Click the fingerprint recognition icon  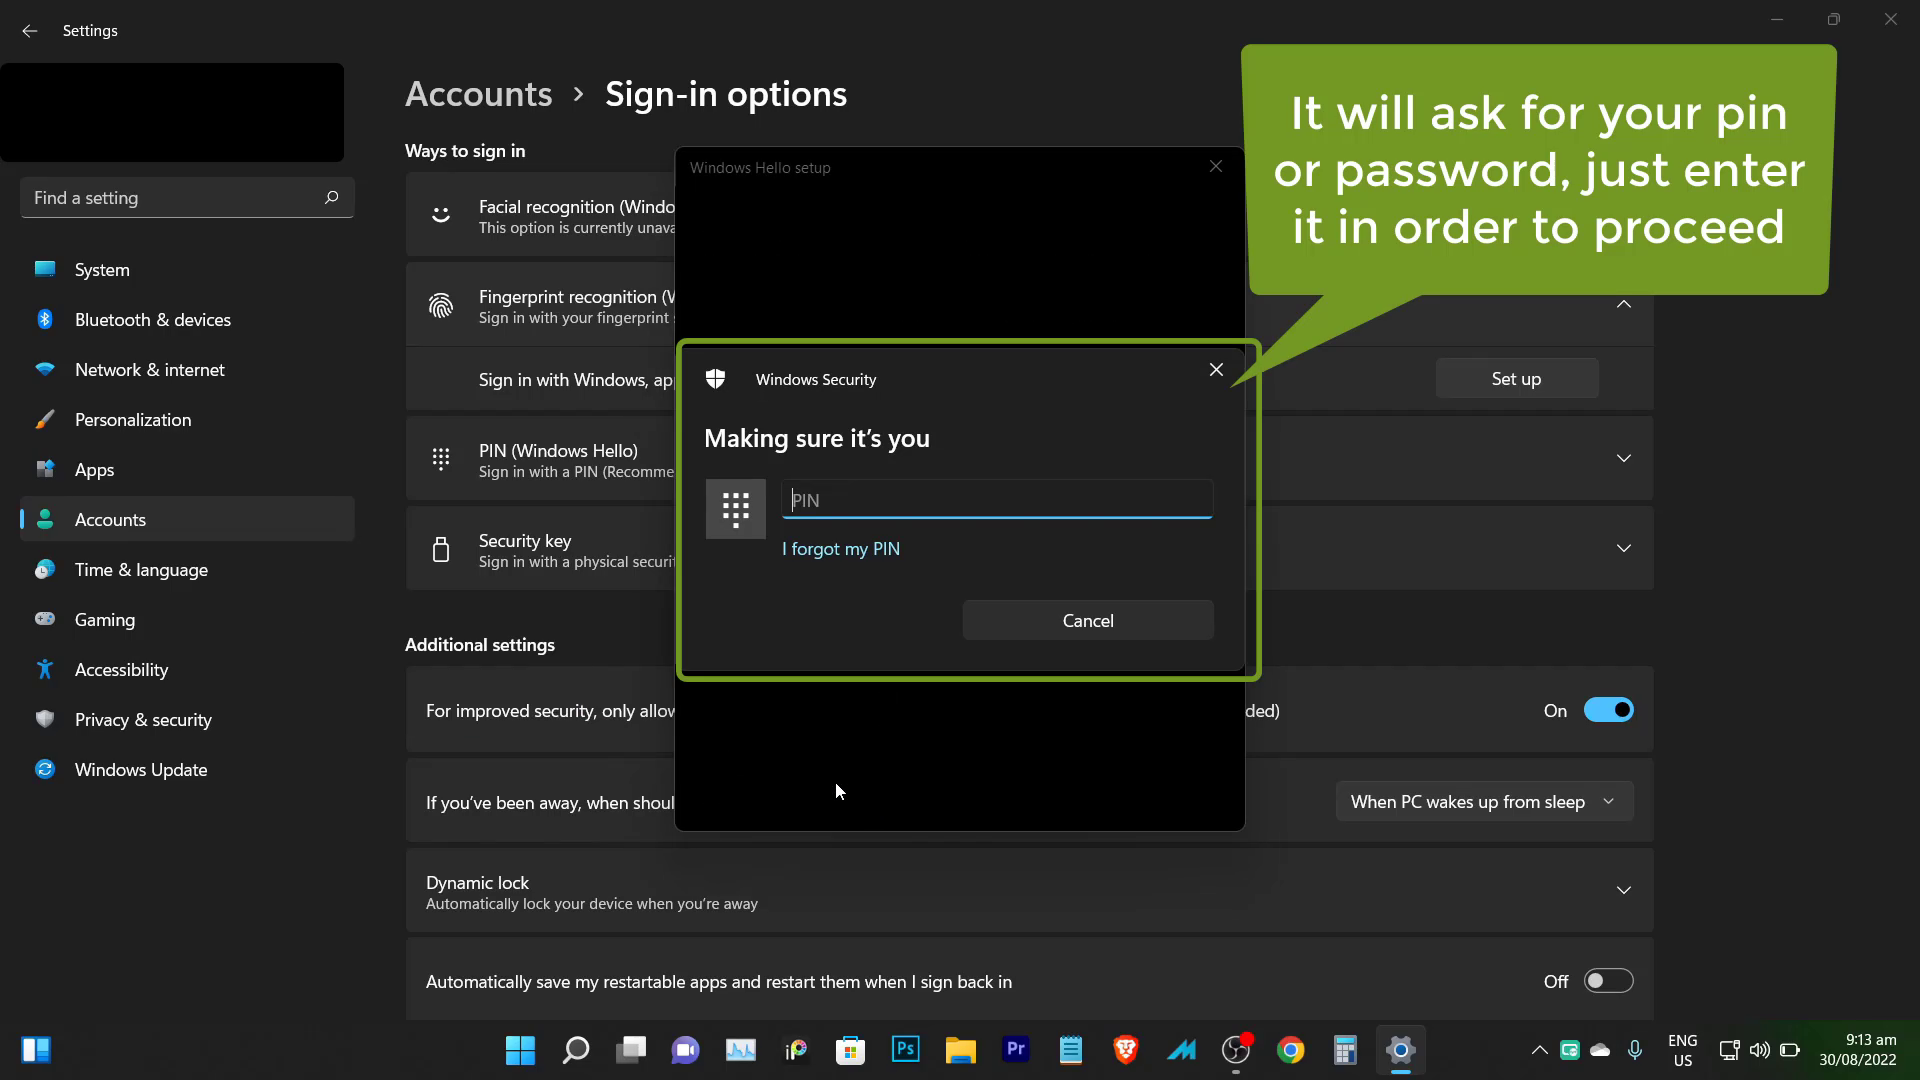pos(441,306)
